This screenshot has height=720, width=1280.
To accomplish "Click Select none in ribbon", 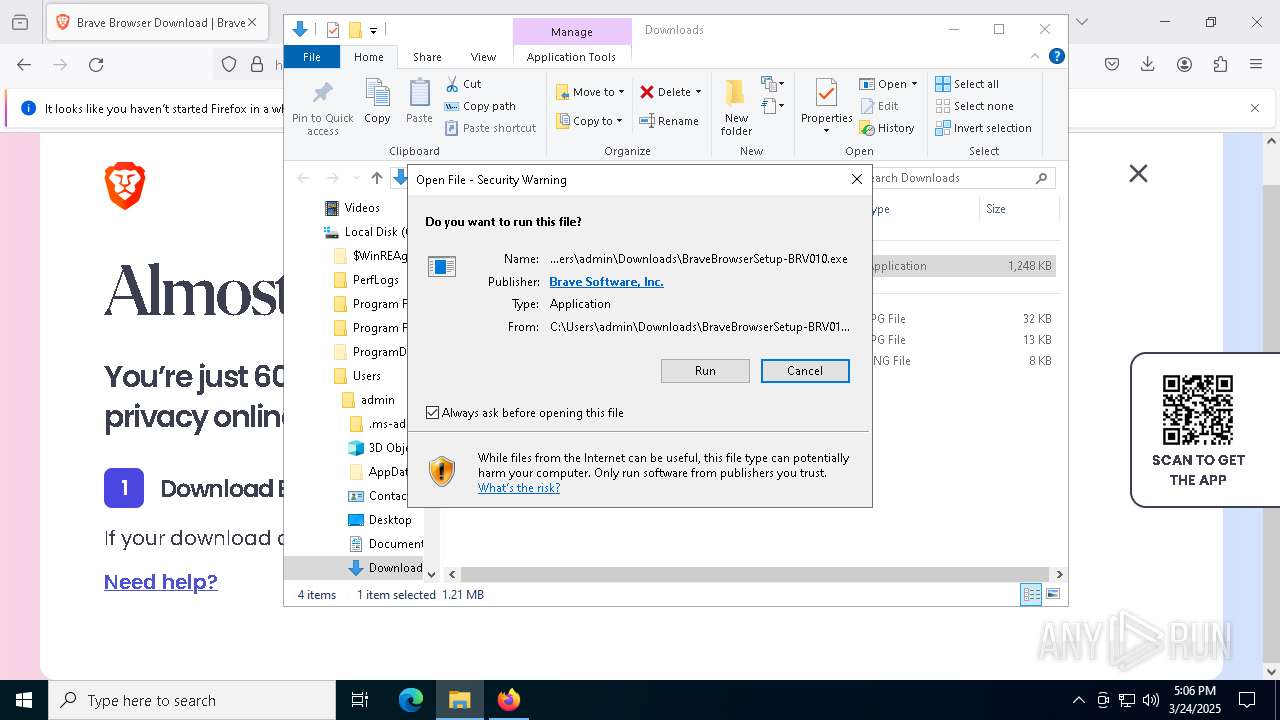I will coord(975,106).
